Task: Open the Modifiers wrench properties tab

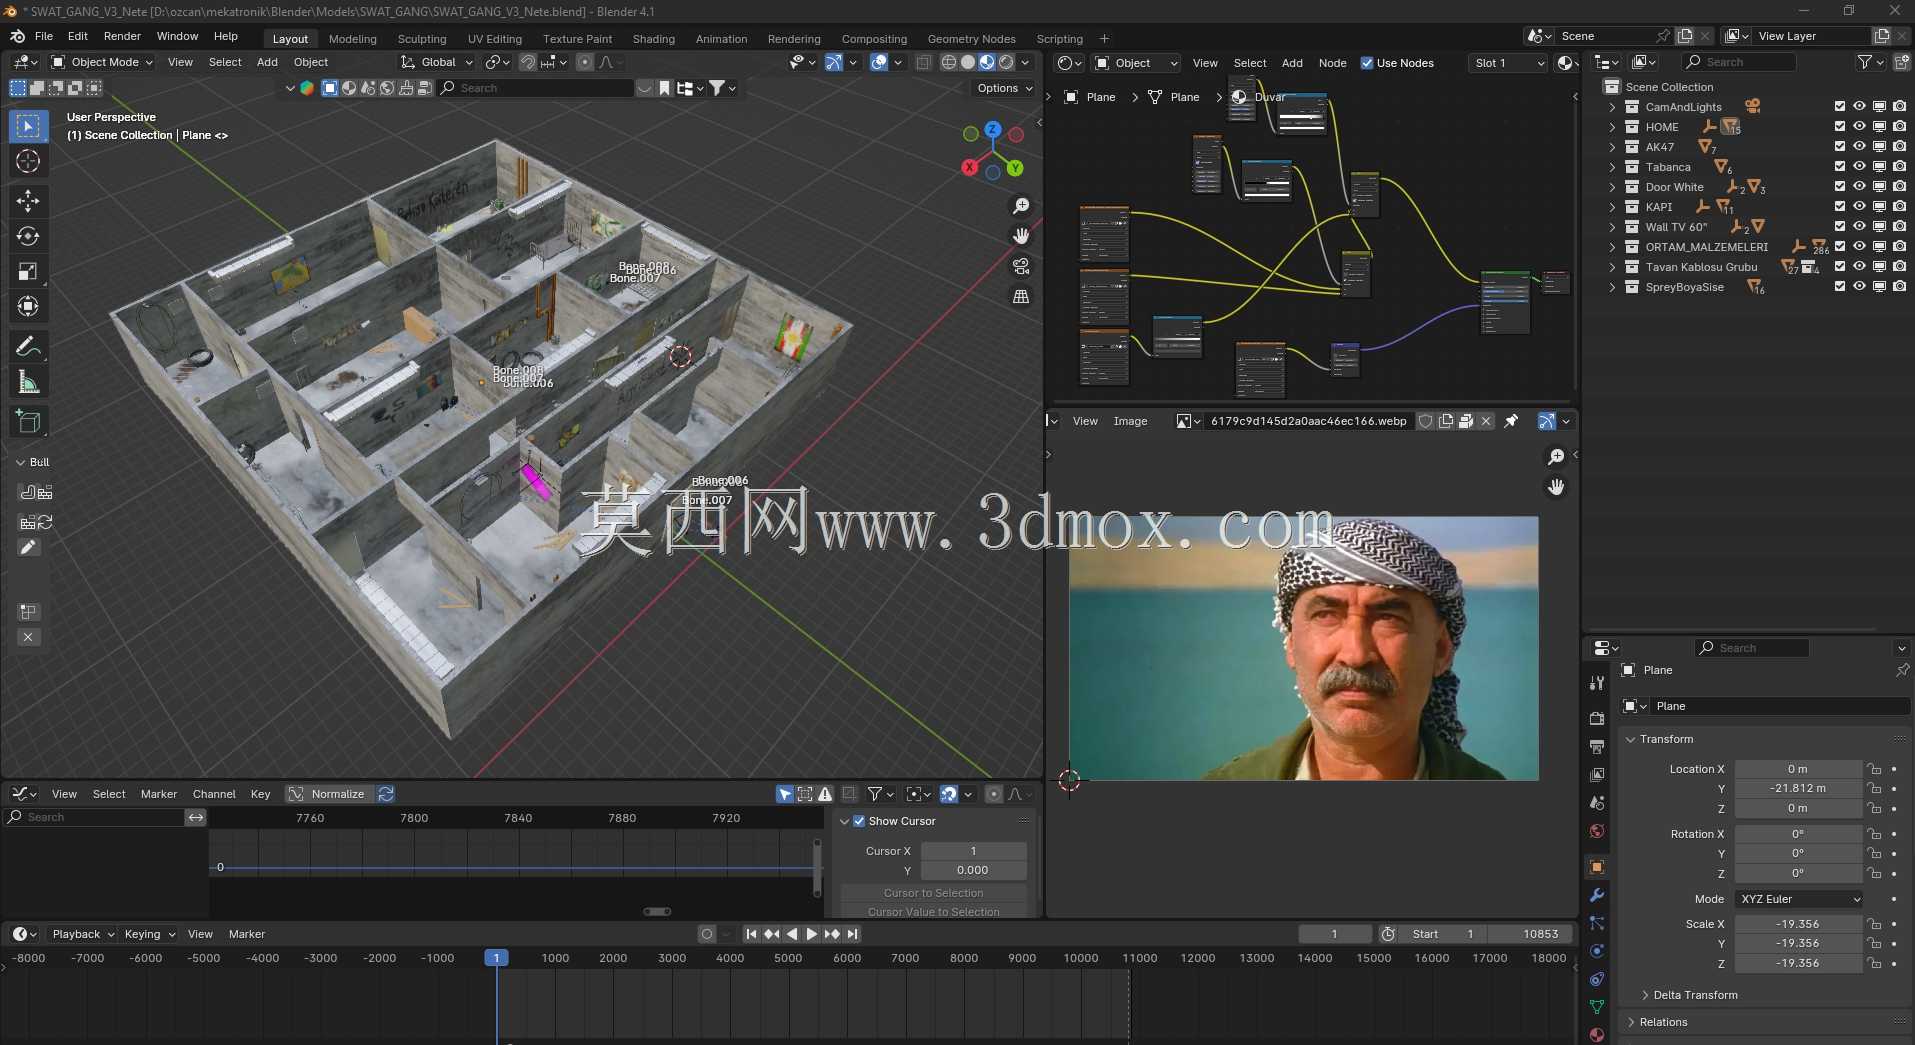Action: click(x=1597, y=895)
